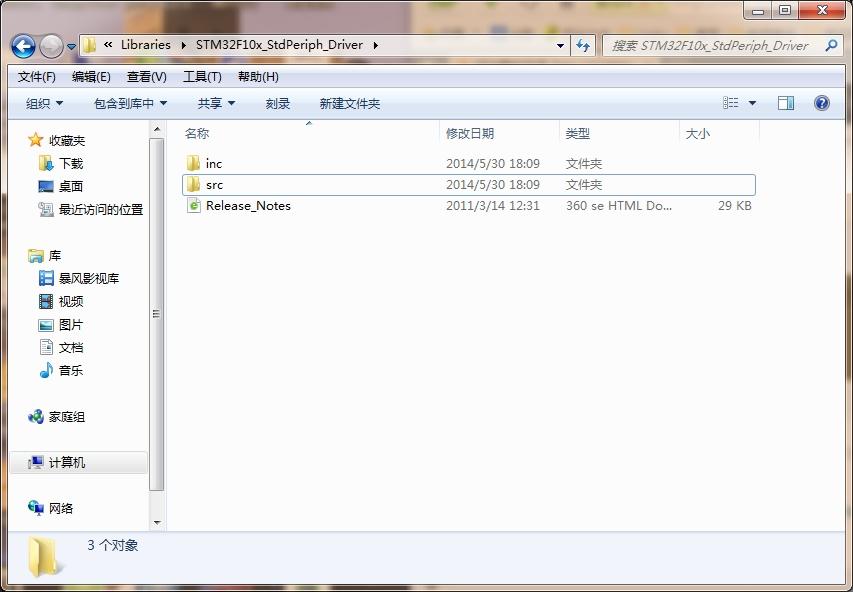Open 暴风影视库 library in sidebar
The height and width of the screenshot is (592, 853).
pyautogui.click(x=46, y=278)
